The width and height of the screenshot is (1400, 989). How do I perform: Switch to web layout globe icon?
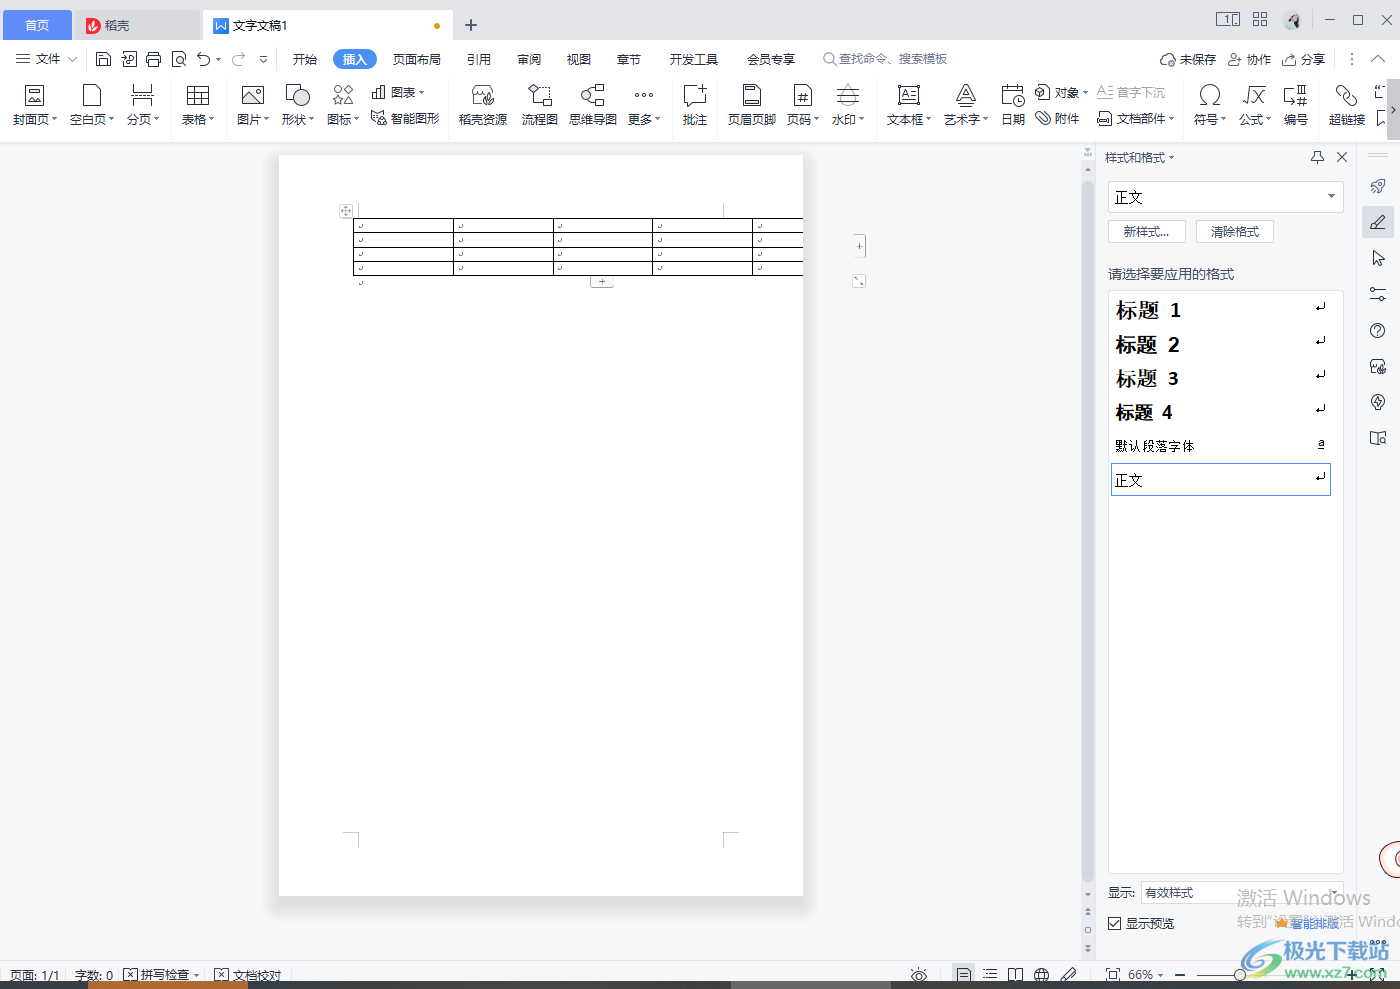1042,974
